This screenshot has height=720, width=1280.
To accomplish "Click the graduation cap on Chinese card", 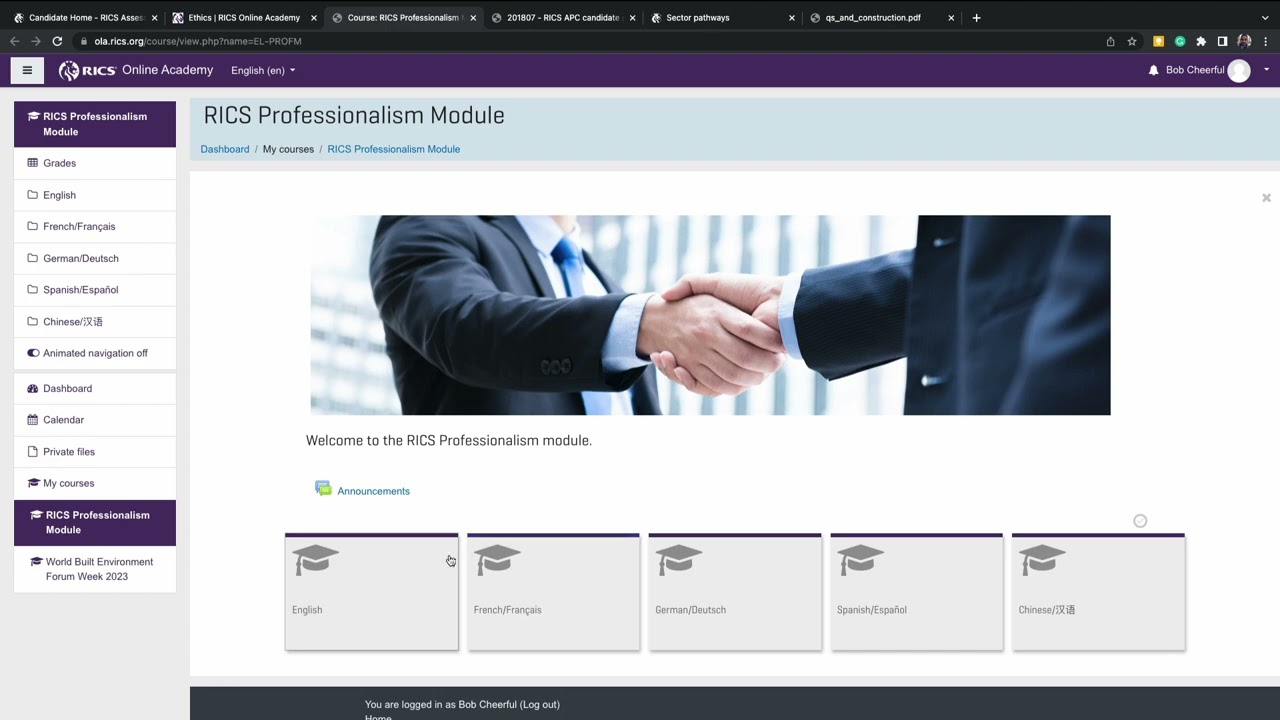I will click(1043, 560).
